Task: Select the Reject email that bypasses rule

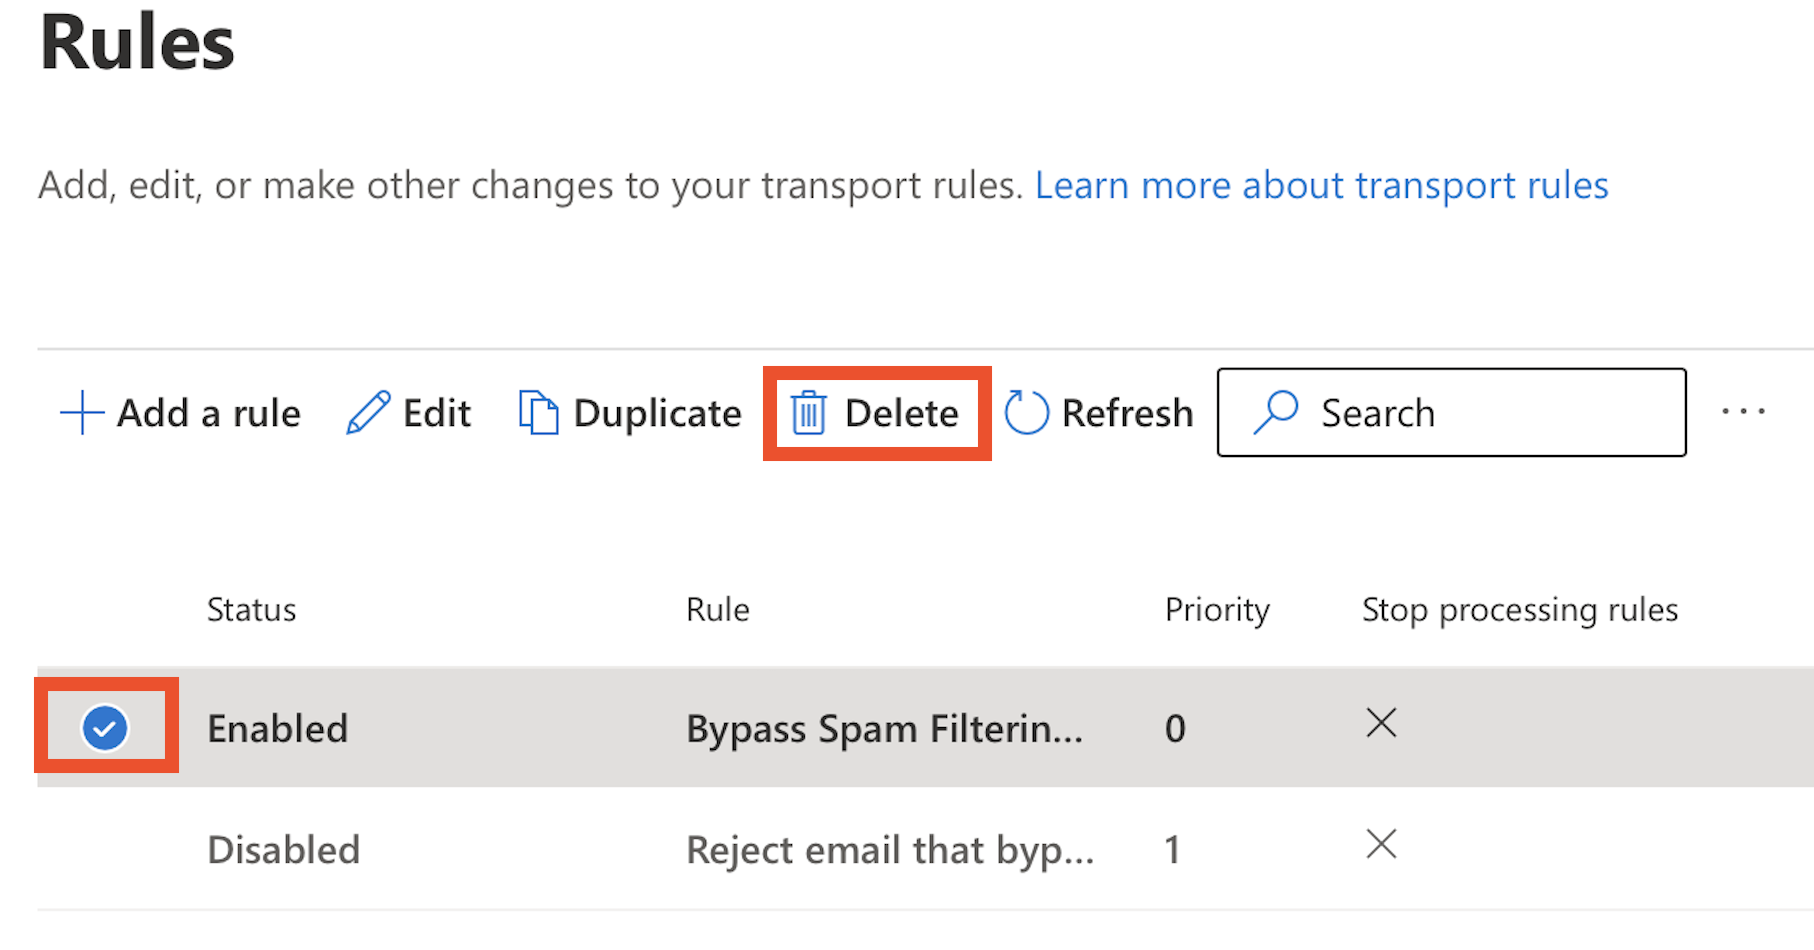Action: click(x=890, y=850)
